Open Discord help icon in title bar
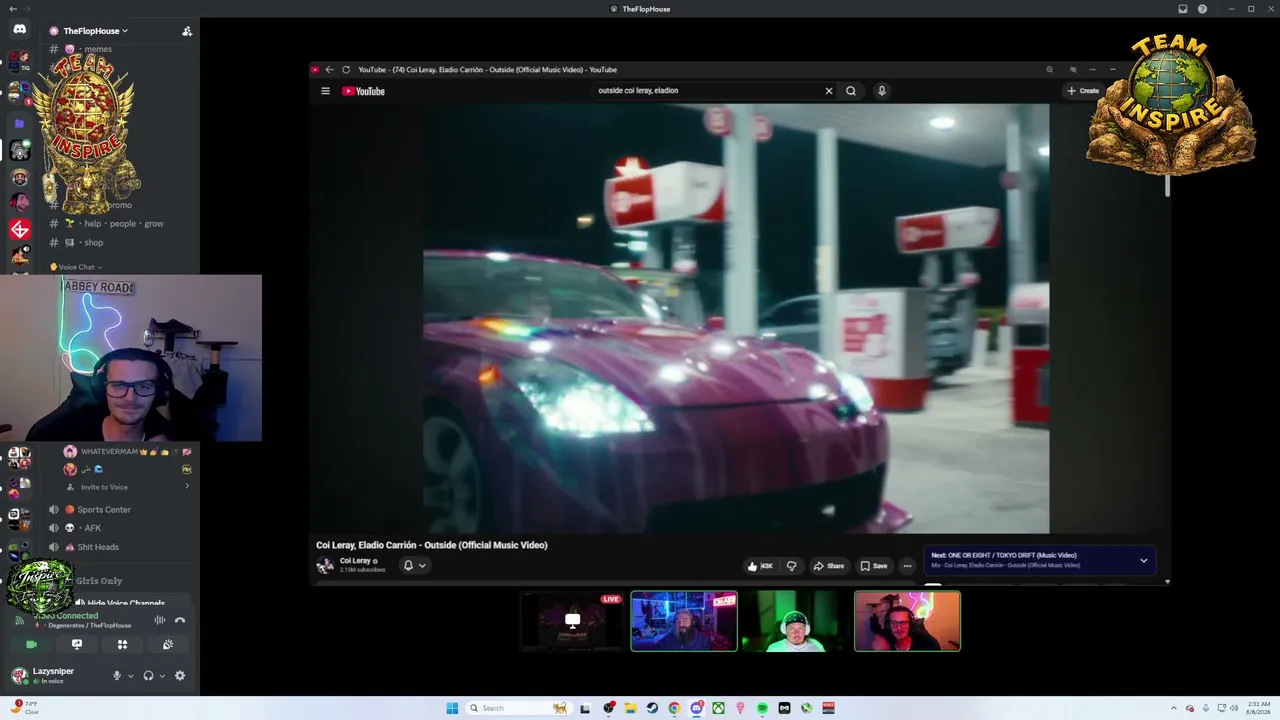The image size is (1280, 720). (x=1202, y=9)
